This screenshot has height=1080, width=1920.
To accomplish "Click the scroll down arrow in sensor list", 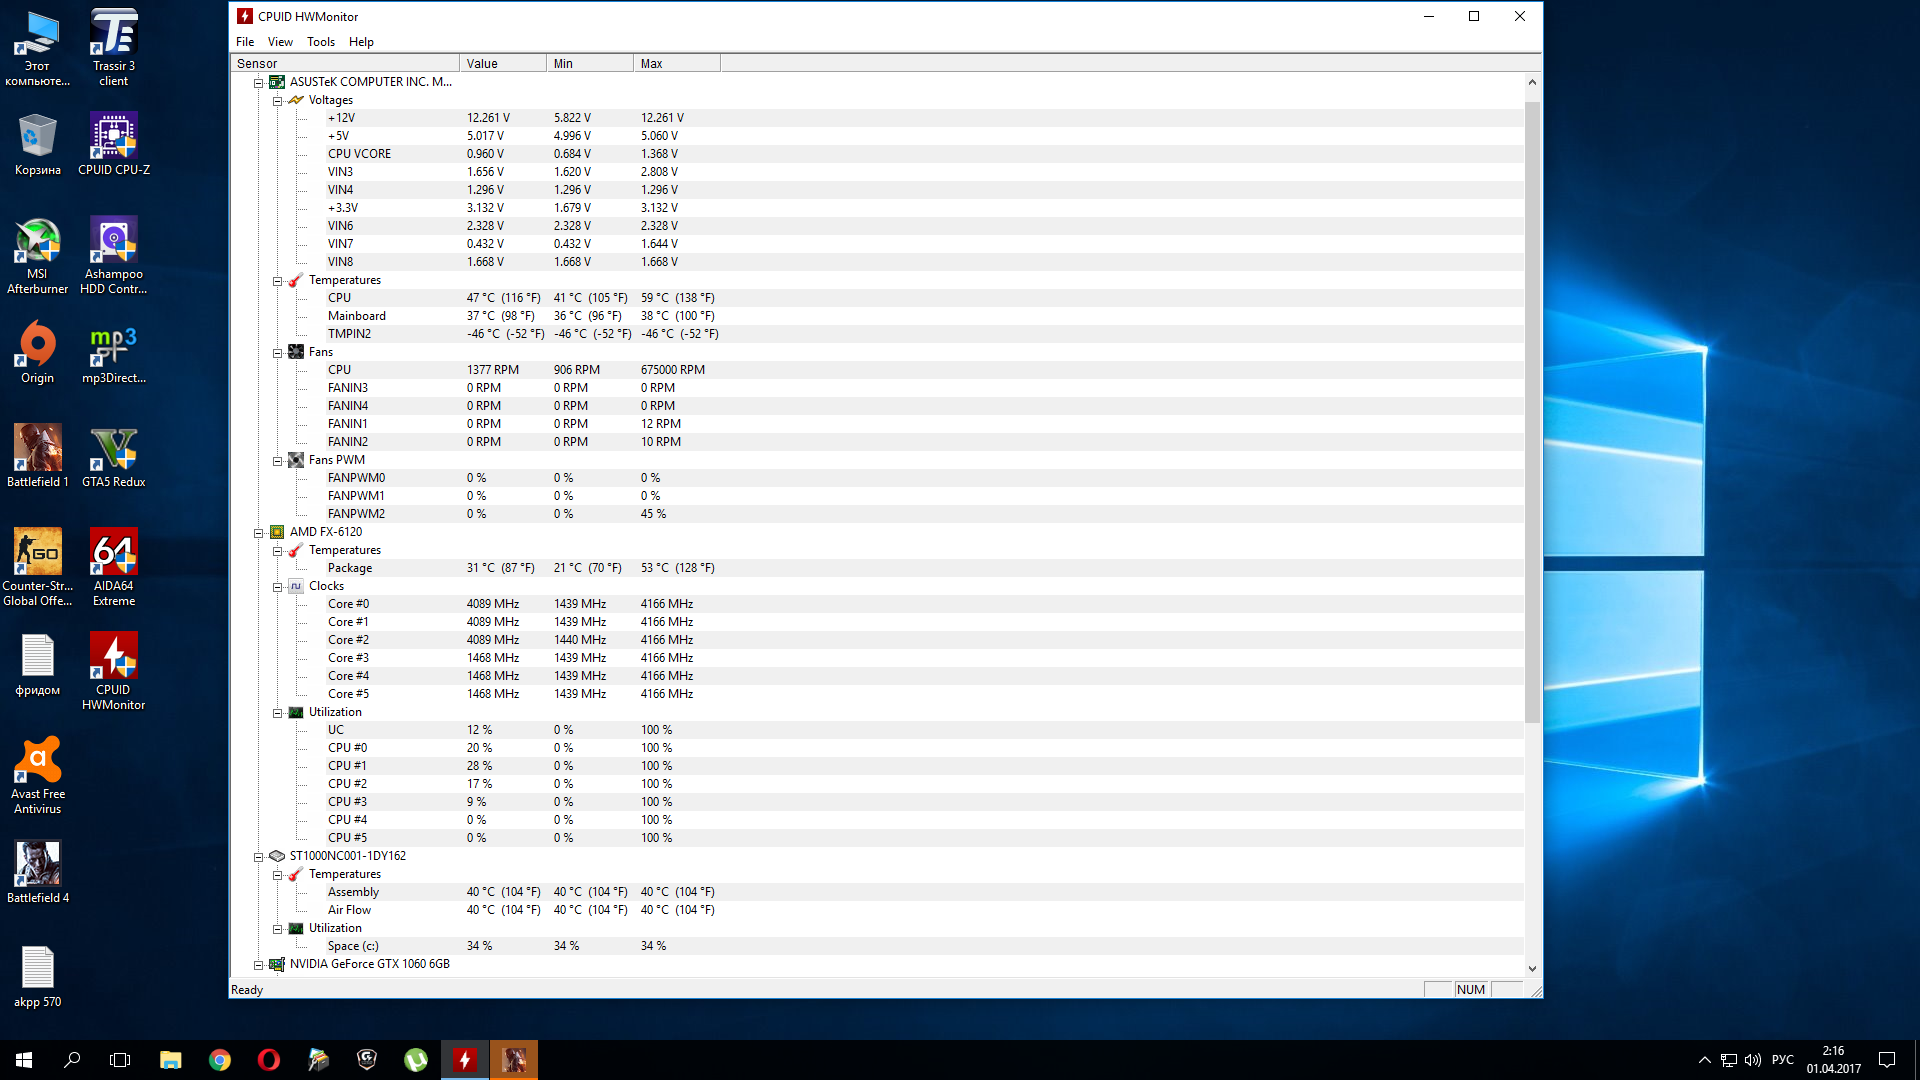I will pos(1532,968).
